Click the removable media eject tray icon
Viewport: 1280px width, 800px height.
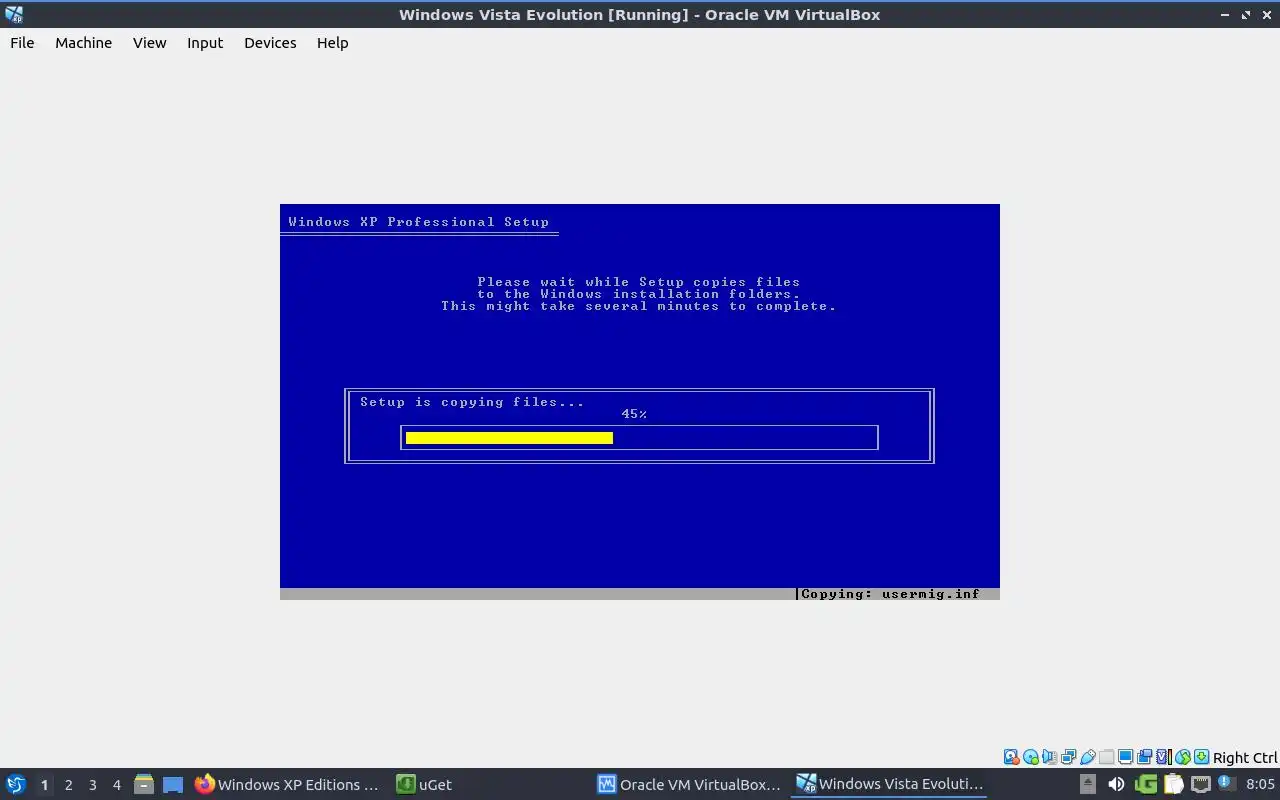tap(1088, 784)
